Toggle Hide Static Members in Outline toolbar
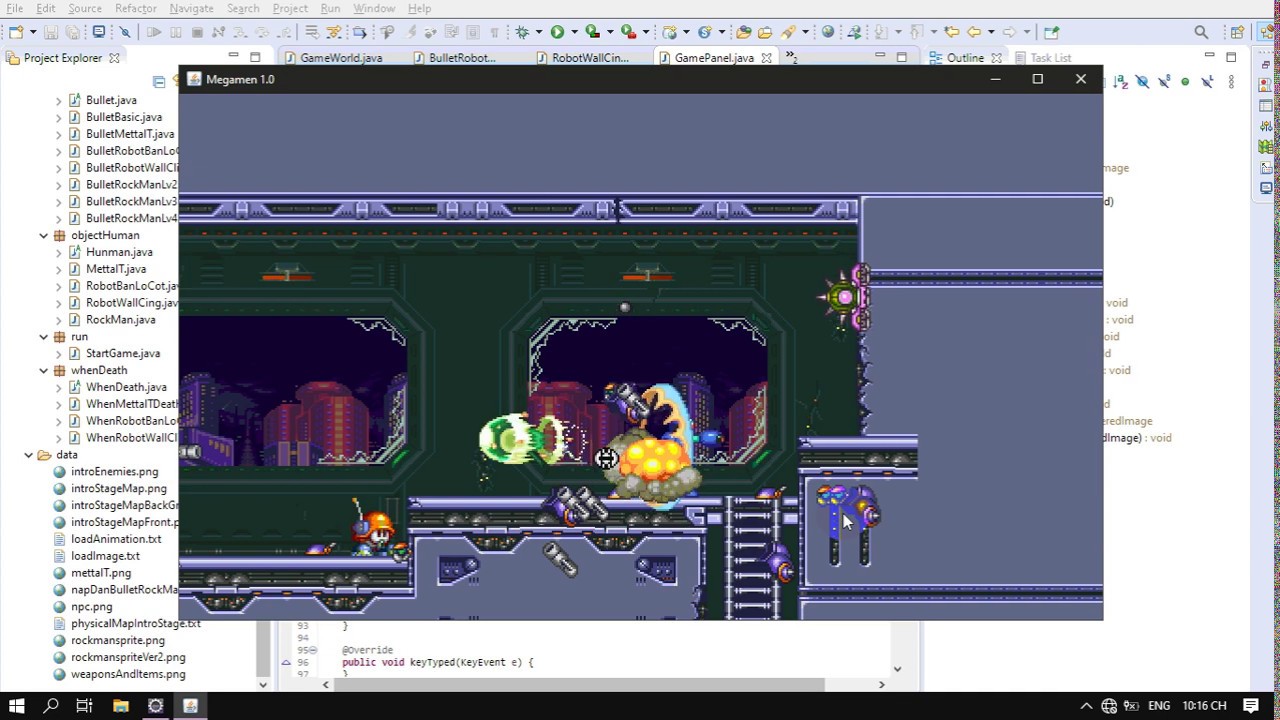Viewport: 1280px width, 720px height. click(1164, 82)
